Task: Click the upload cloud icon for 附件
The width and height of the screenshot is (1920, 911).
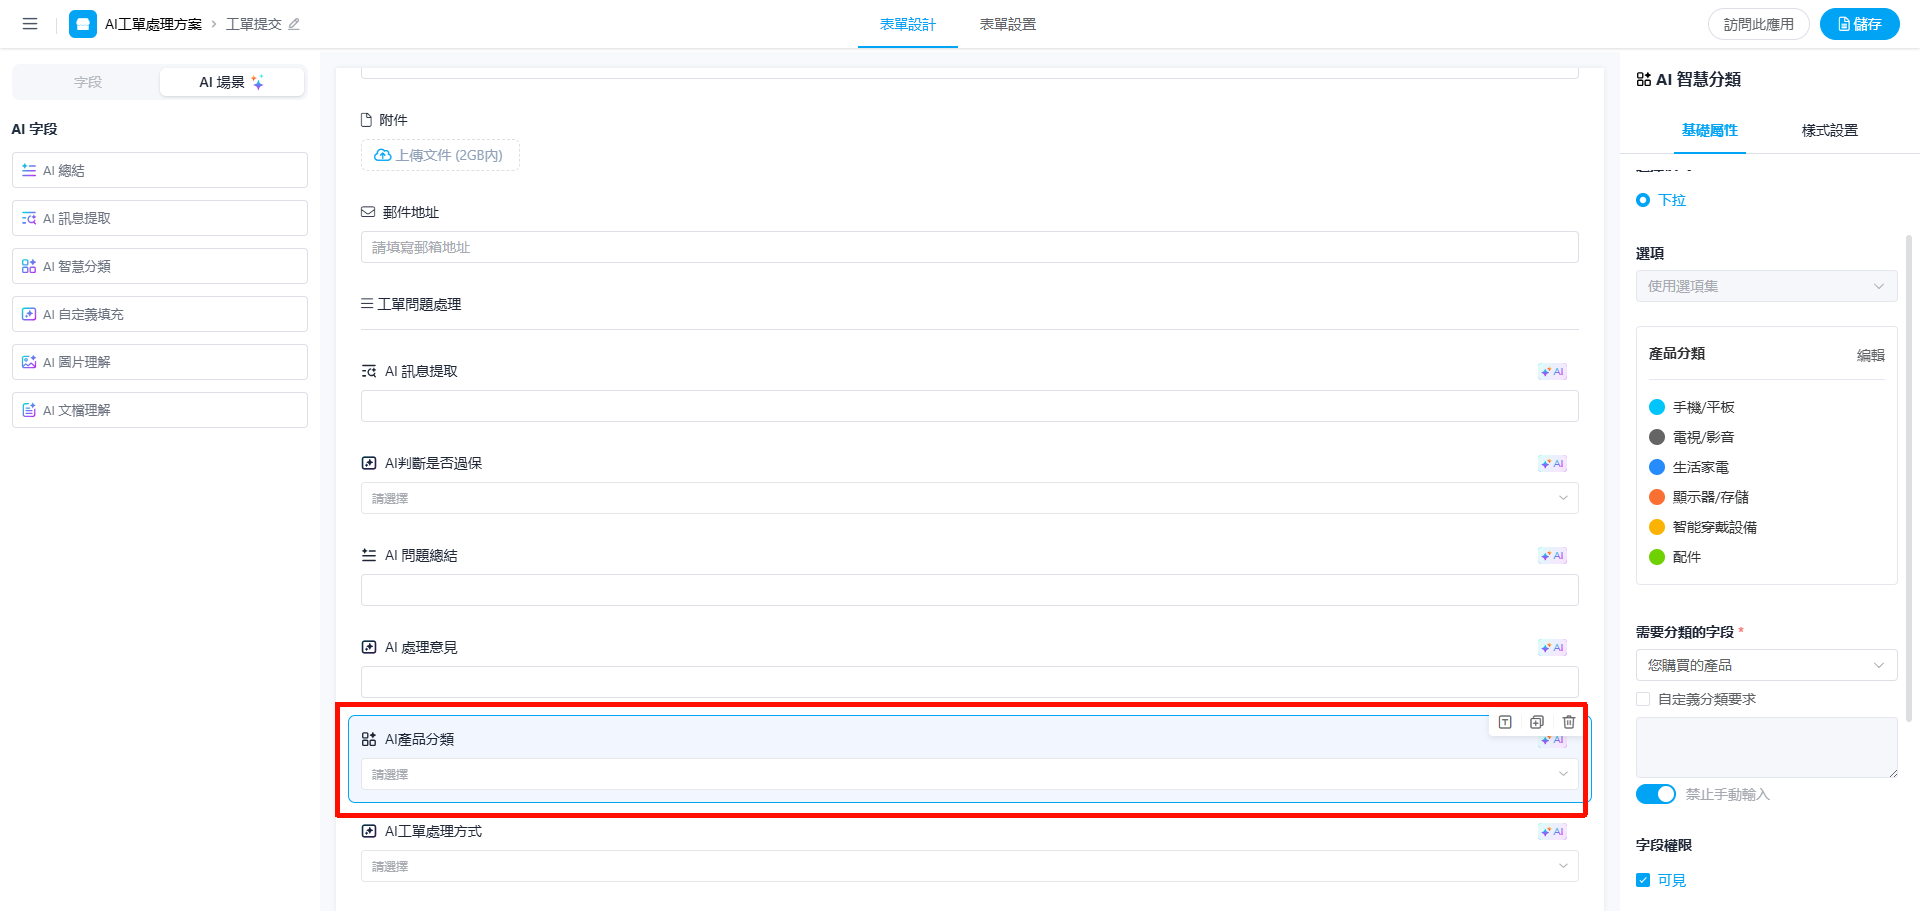Action: 382,156
